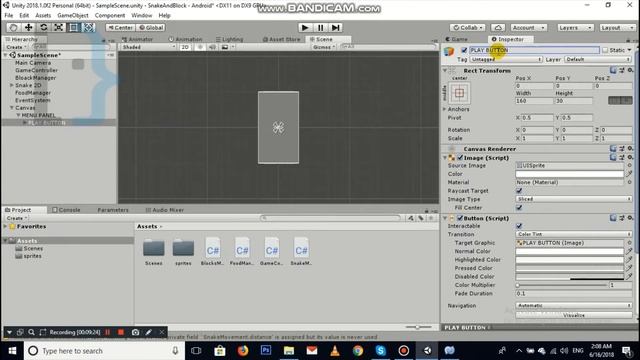This screenshot has width=640, height=360.
Task: Click the Color Multiplier slider
Action: 562,285
